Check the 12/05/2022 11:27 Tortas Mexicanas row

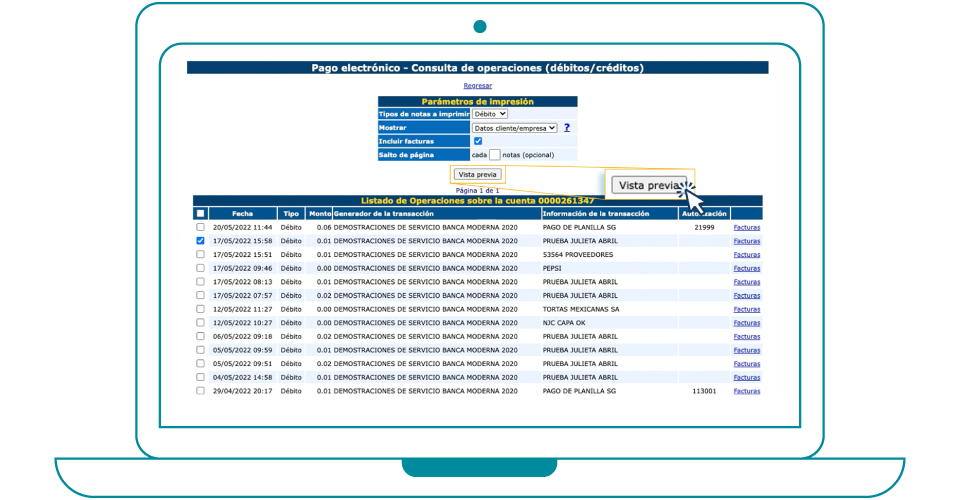tap(200, 309)
